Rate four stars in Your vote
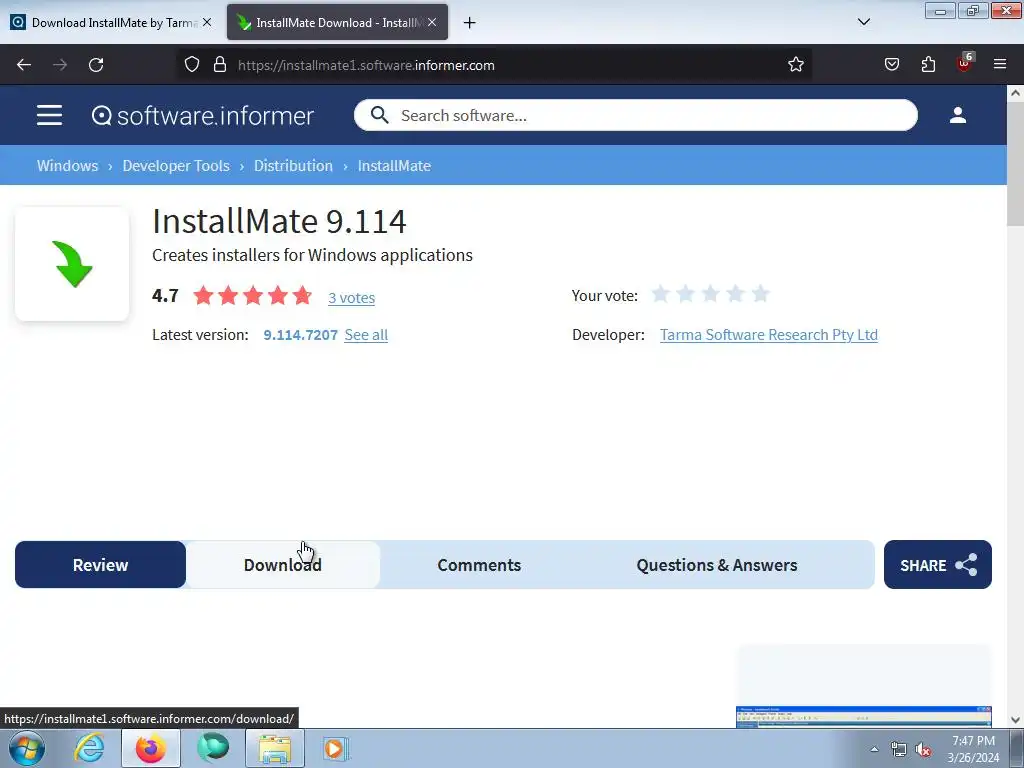Viewport: 1024px width, 768px height. [x=735, y=294]
